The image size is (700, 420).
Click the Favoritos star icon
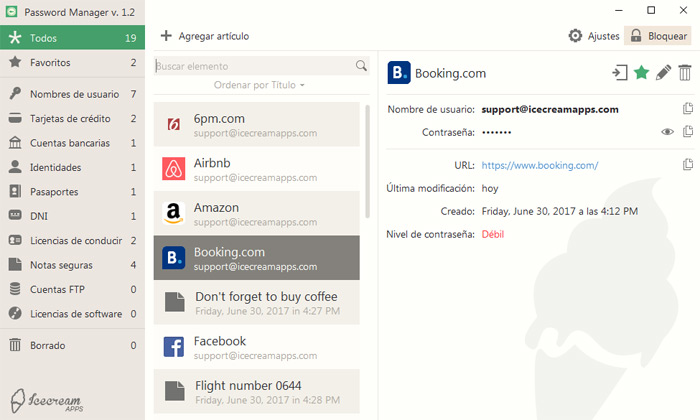click(15, 62)
